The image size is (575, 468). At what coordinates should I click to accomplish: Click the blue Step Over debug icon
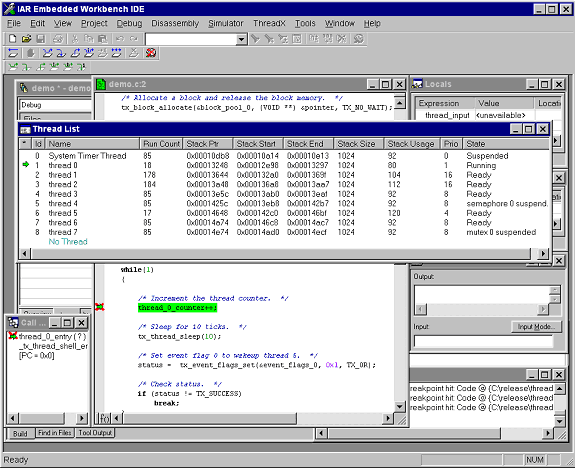tap(47, 53)
